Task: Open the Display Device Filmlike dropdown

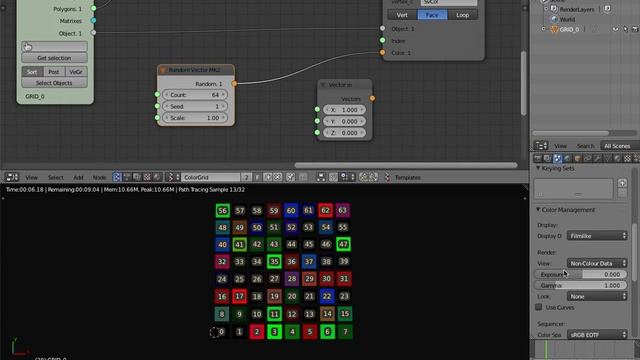Action: click(597, 236)
